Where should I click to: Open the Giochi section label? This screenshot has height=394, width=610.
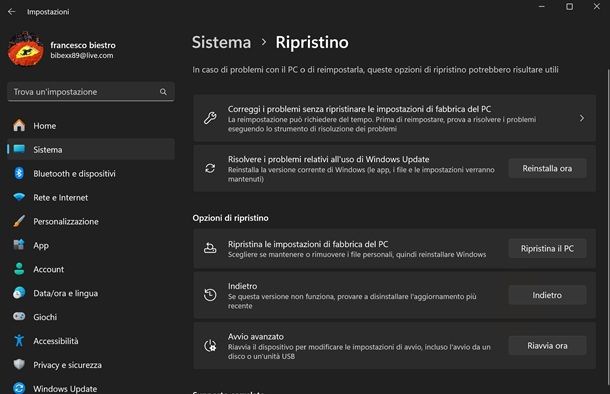[x=45, y=317]
